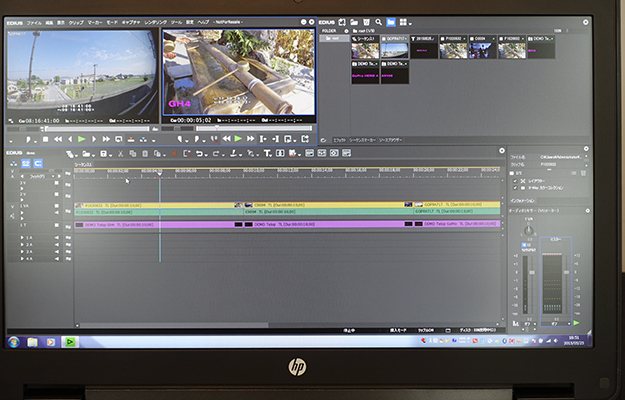Select the Title (T) tool in the timeline toolbar
The image size is (625, 400).
pyautogui.click(x=267, y=153)
